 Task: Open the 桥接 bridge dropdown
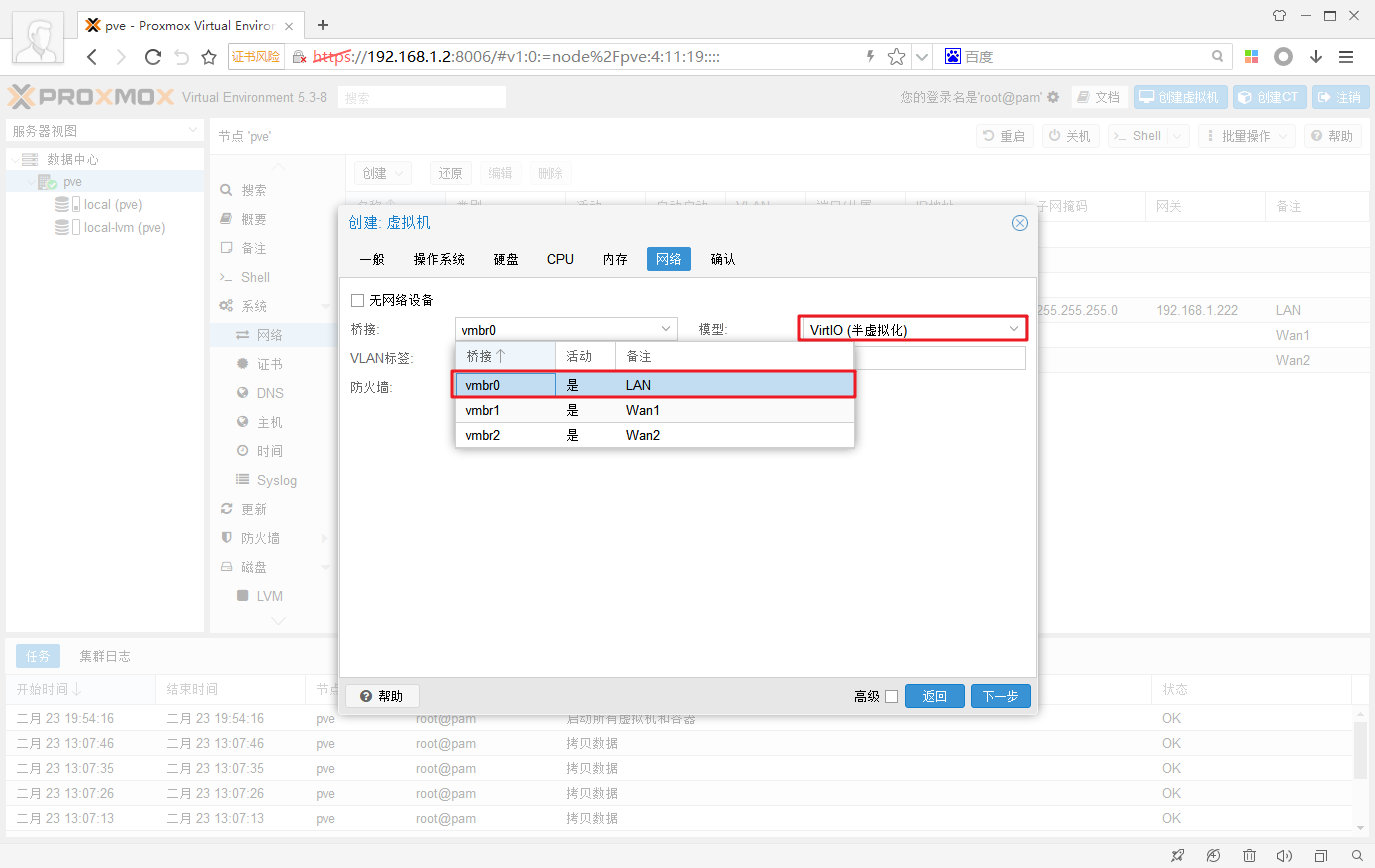pyautogui.click(x=667, y=329)
